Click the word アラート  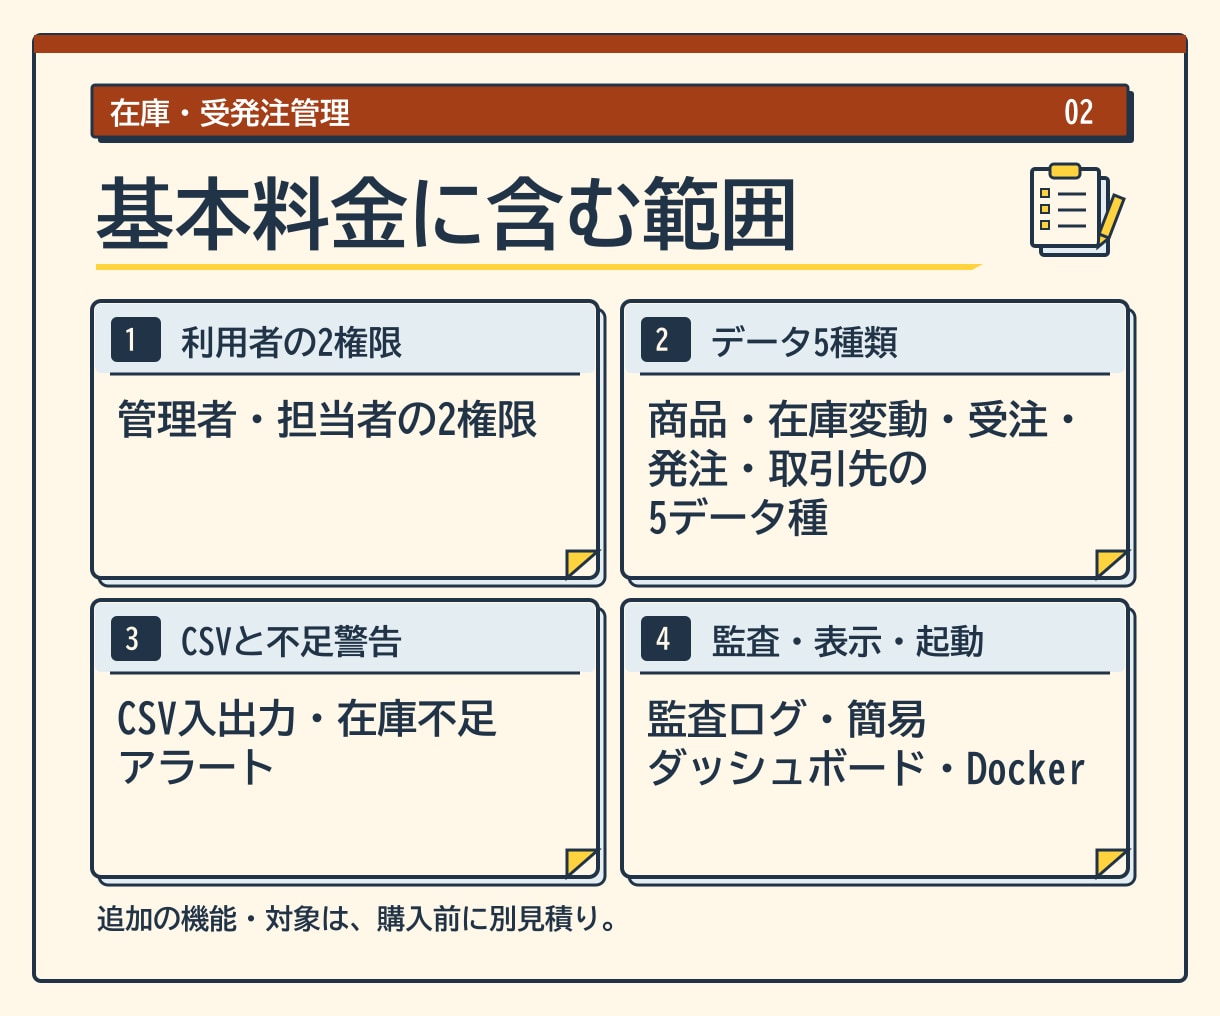(195, 768)
